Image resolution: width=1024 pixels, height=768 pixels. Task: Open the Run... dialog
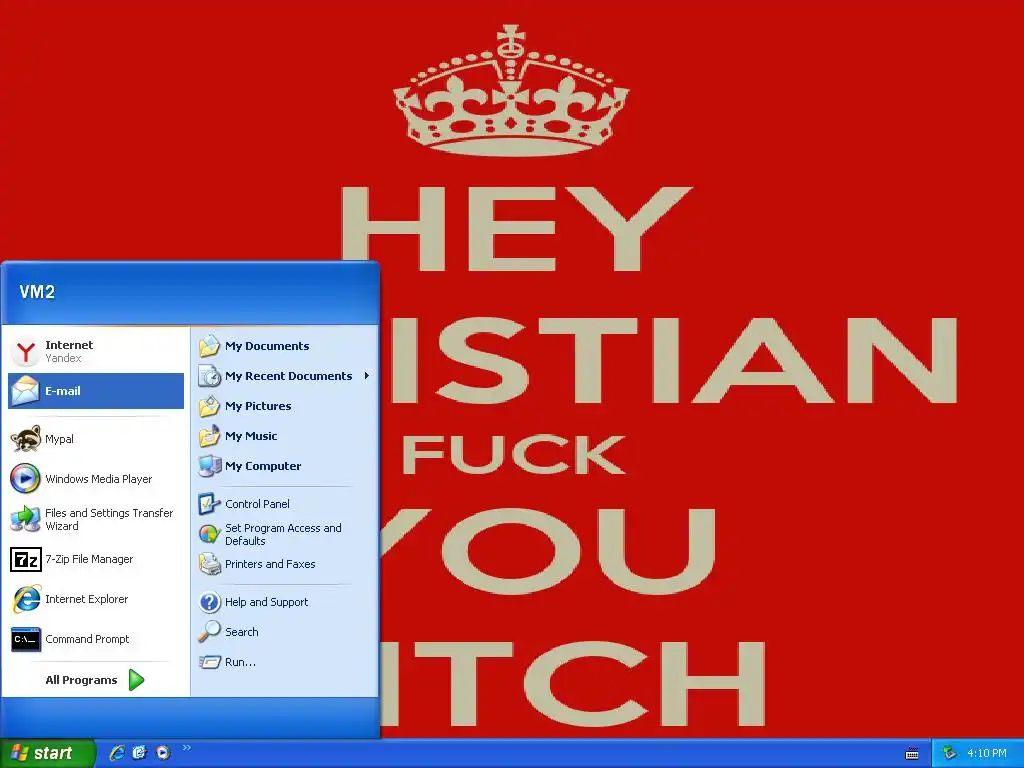click(284, 662)
